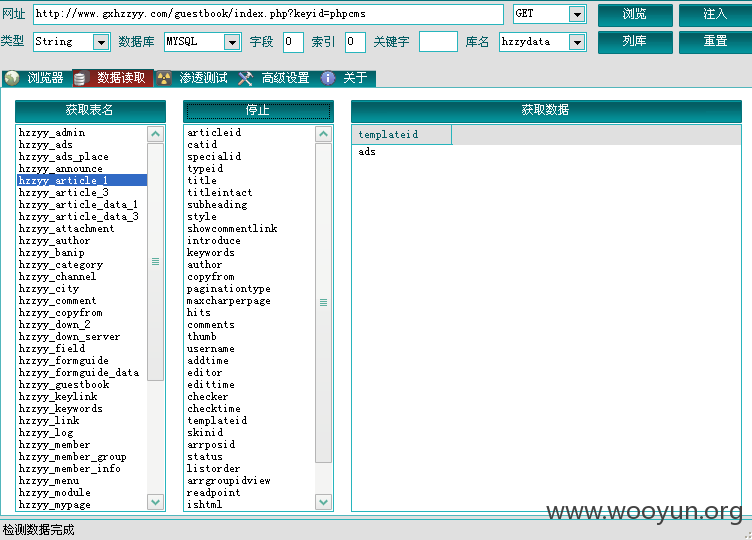This screenshot has width=752, height=540.
Task: Click the templateid data column header
Action: pos(402,135)
